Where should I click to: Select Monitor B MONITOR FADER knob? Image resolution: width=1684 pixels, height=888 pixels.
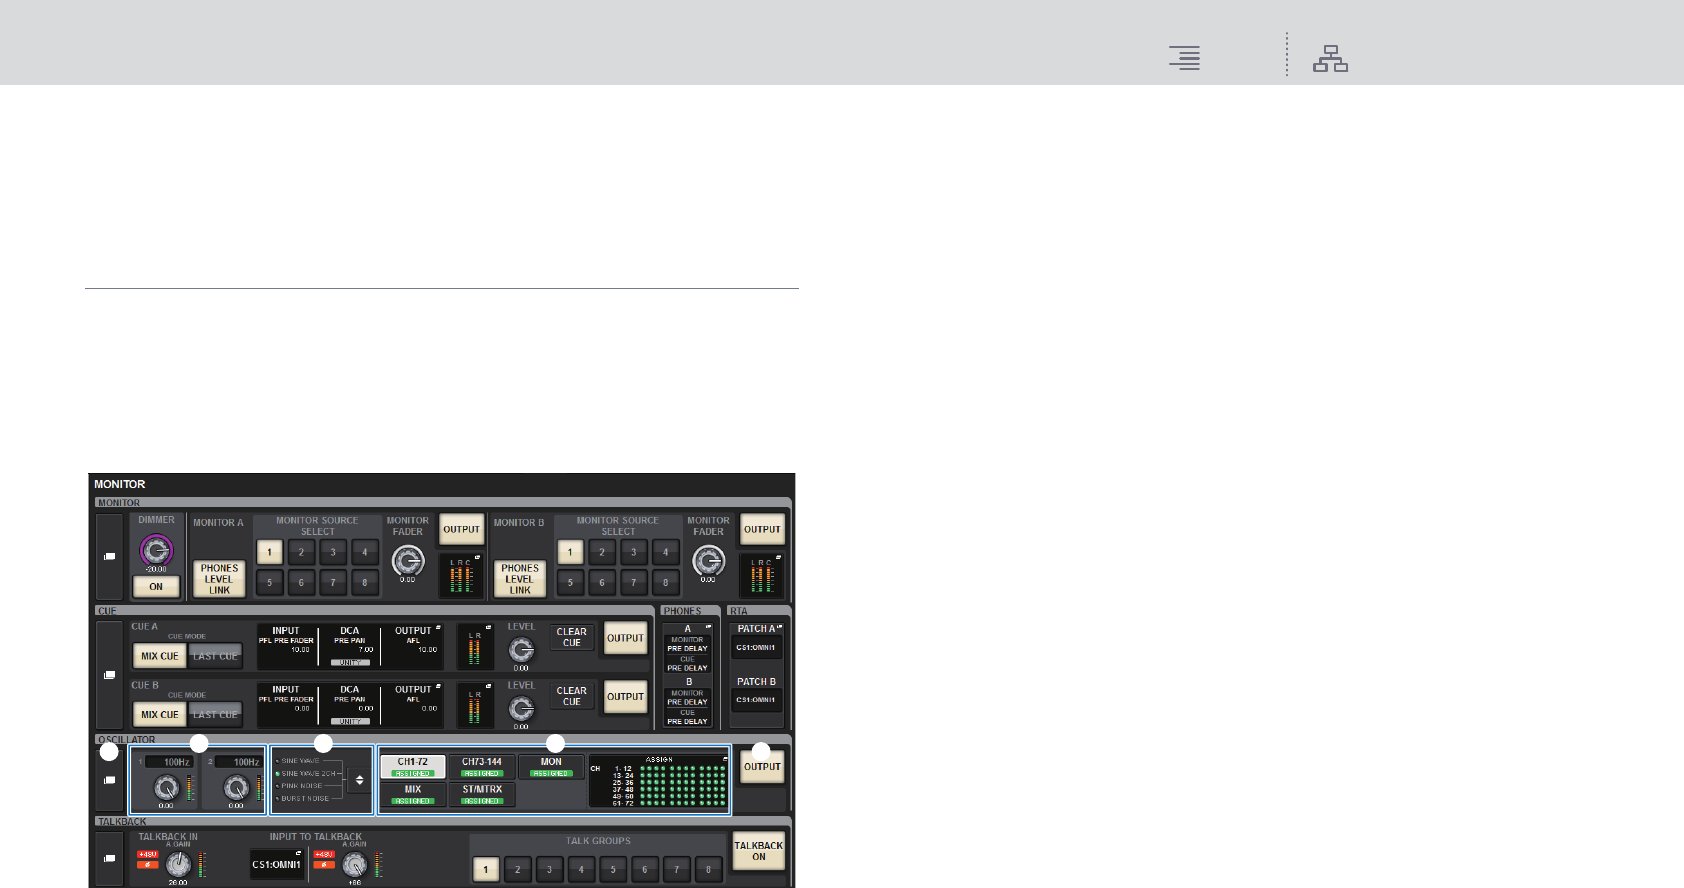(708, 560)
